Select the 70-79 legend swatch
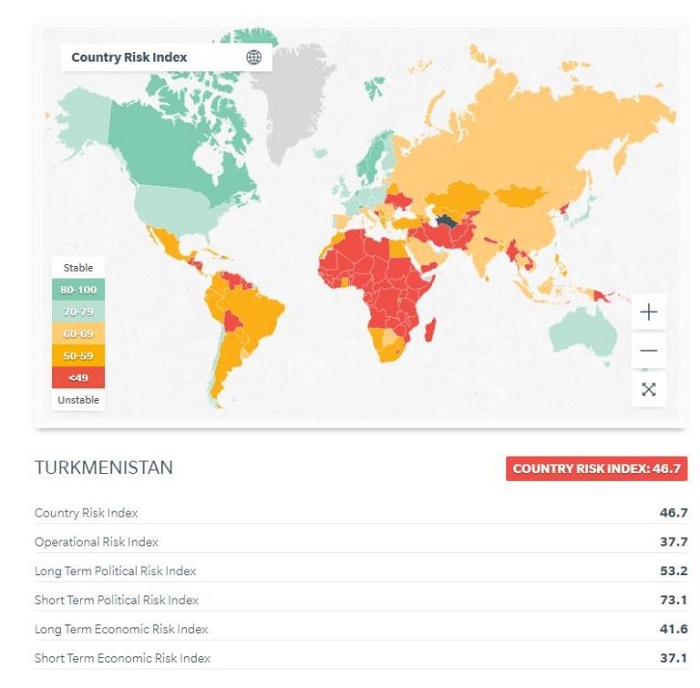Image resolution: width=700 pixels, height=688 pixels. (78, 312)
